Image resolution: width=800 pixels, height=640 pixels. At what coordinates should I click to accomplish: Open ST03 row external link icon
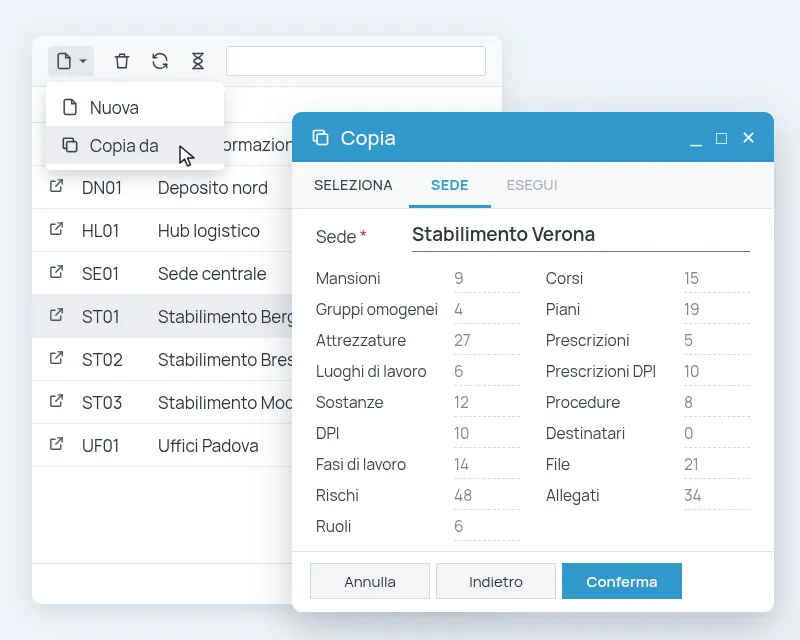point(57,401)
